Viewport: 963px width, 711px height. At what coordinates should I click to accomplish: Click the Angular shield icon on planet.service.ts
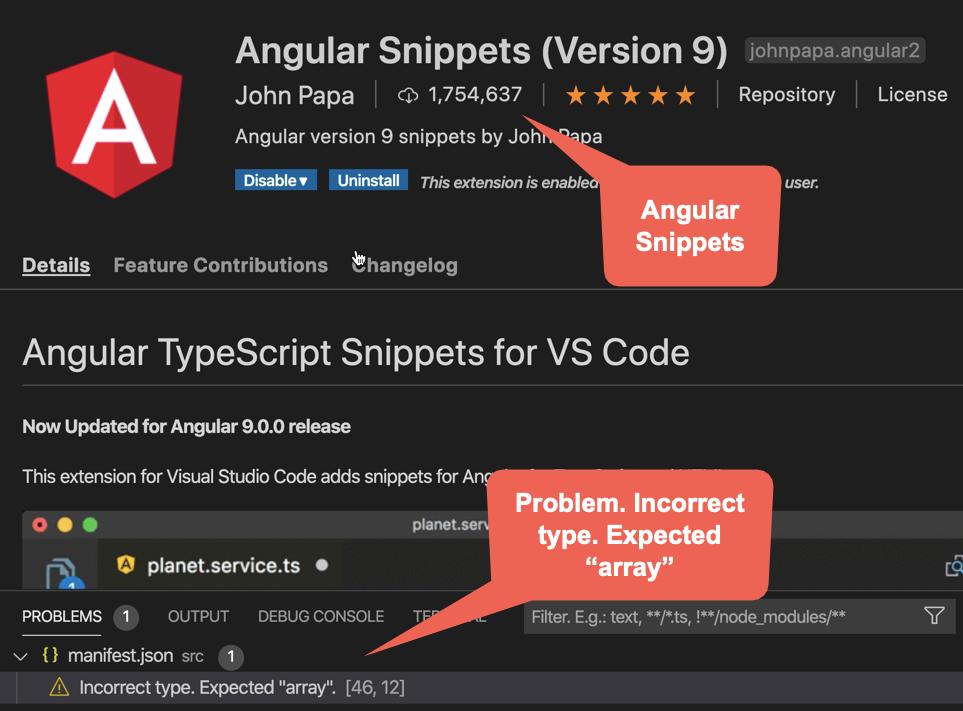[126, 564]
